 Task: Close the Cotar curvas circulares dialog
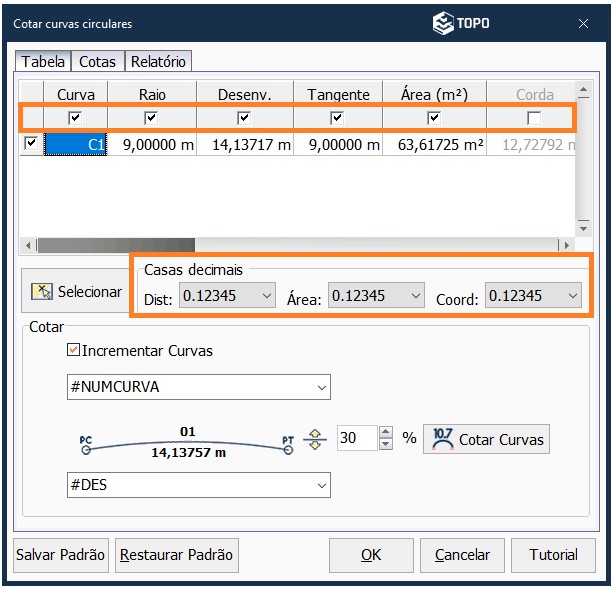click(584, 23)
